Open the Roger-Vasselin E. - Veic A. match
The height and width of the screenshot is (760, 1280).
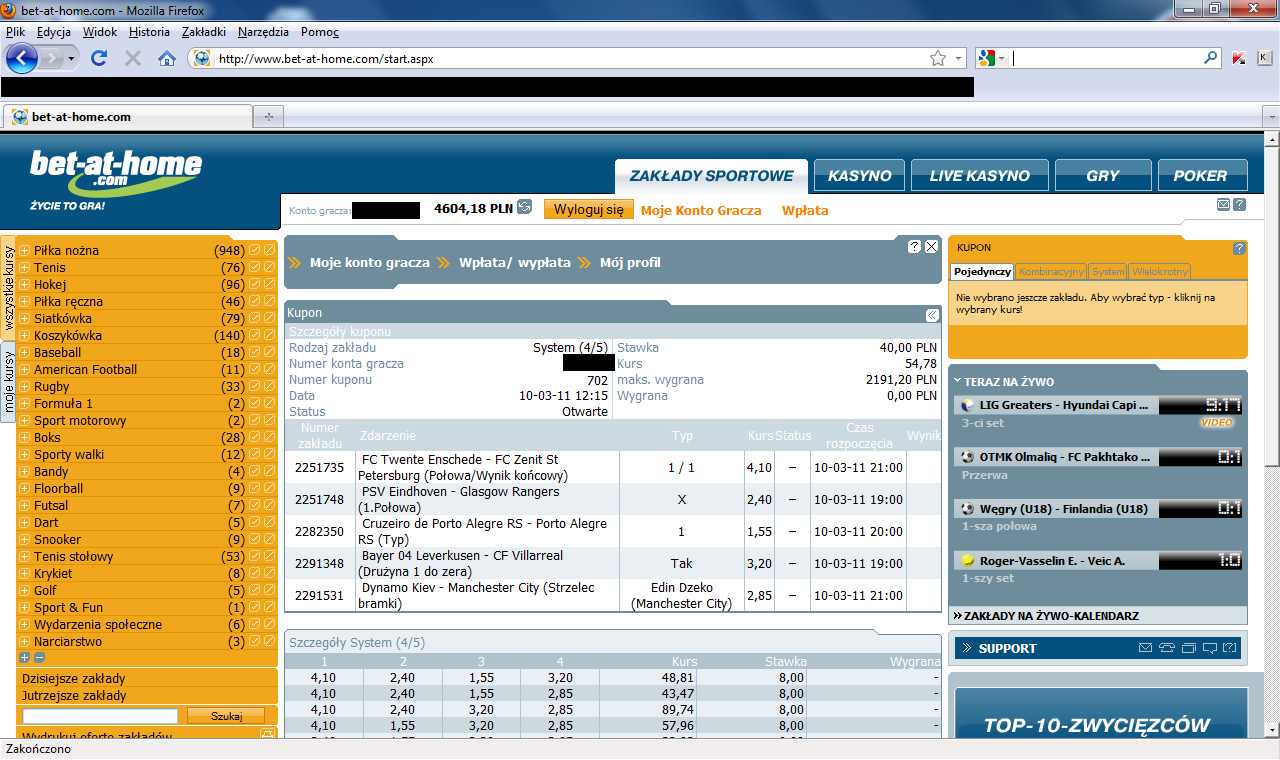pyautogui.click(x=1052, y=561)
